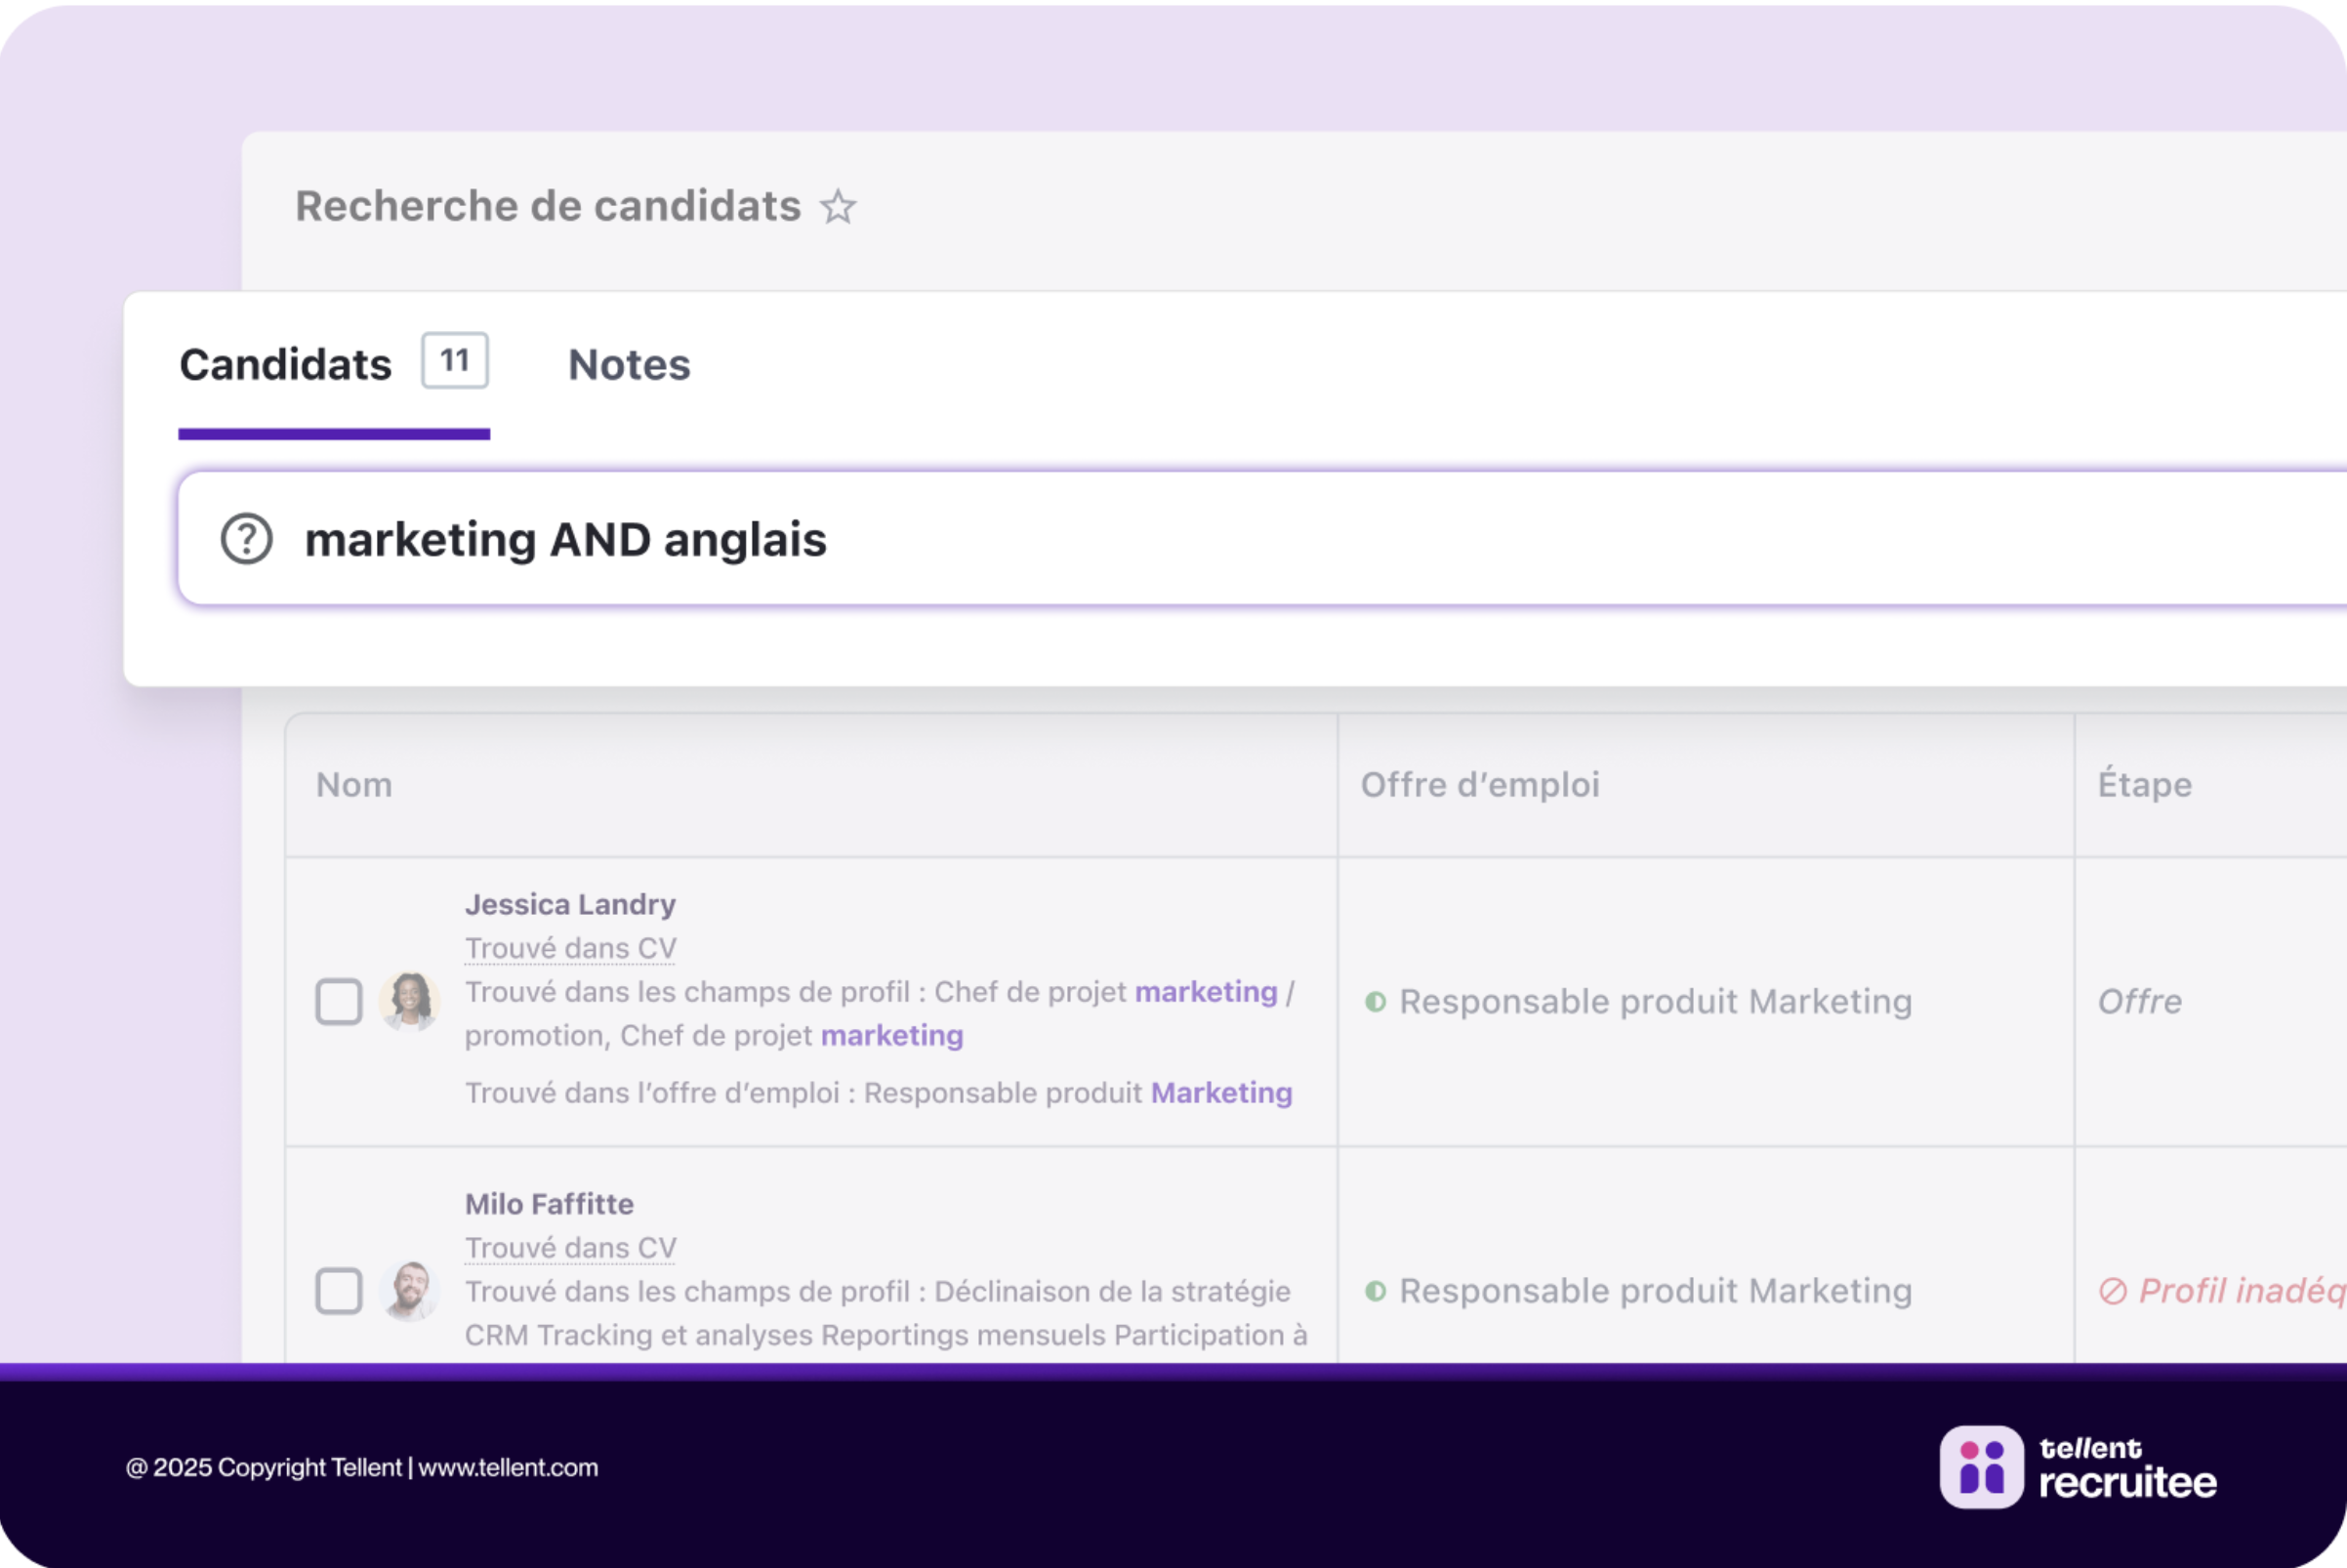The image size is (2347, 1568).
Task: Click the Profil inadéquat disqualified icon
Action: [2112, 1291]
